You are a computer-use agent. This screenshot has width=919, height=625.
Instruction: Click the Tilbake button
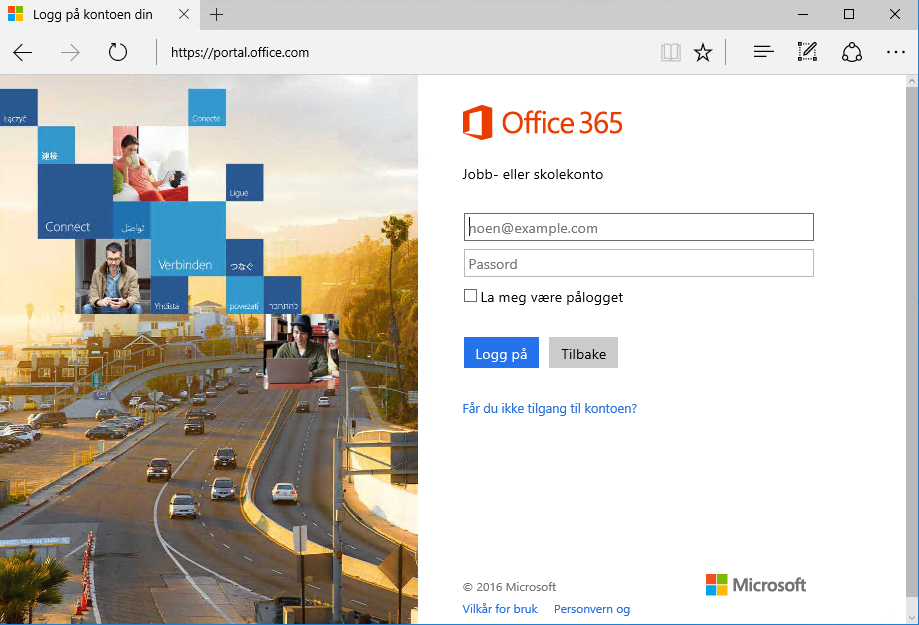(x=583, y=352)
